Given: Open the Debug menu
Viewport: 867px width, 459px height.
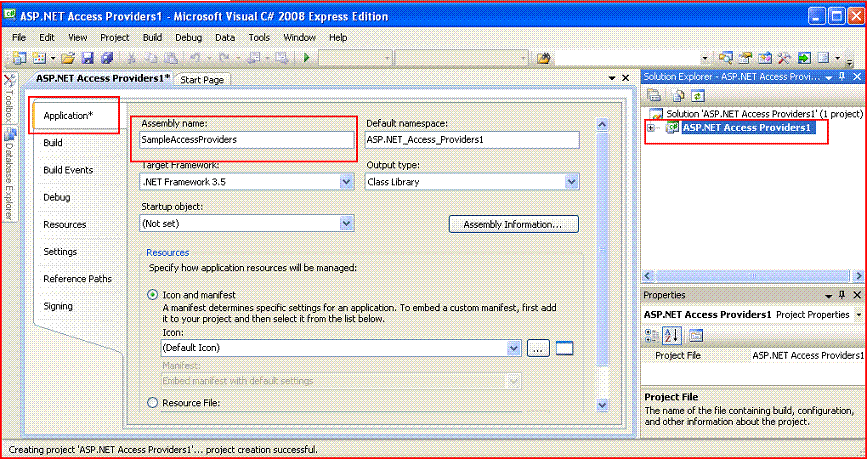Looking at the screenshot, I should tap(189, 38).
